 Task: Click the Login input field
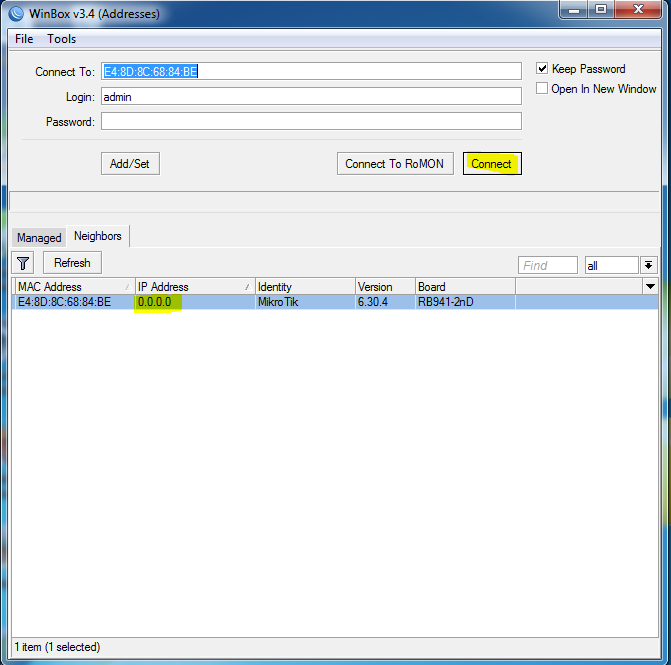pyautogui.click(x=311, y=96)
